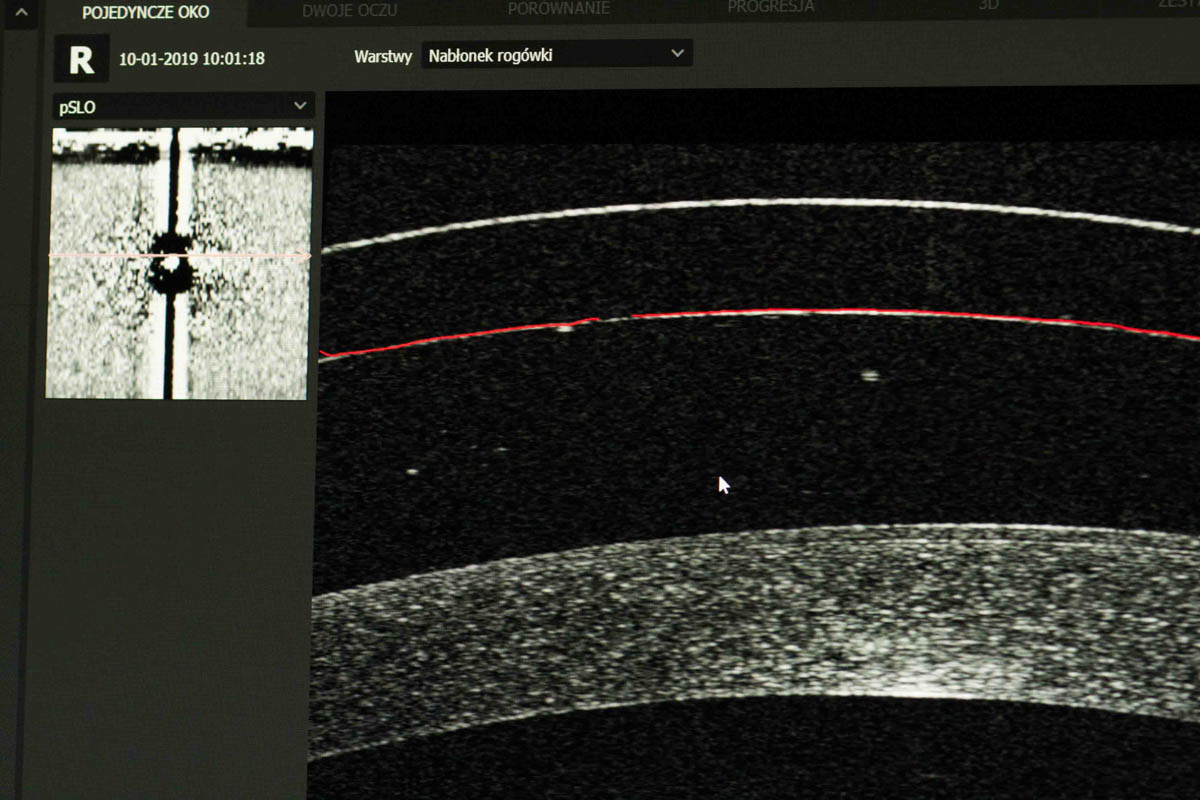Go to the PORÓWNANIE tab

click(x=559, y=8)
